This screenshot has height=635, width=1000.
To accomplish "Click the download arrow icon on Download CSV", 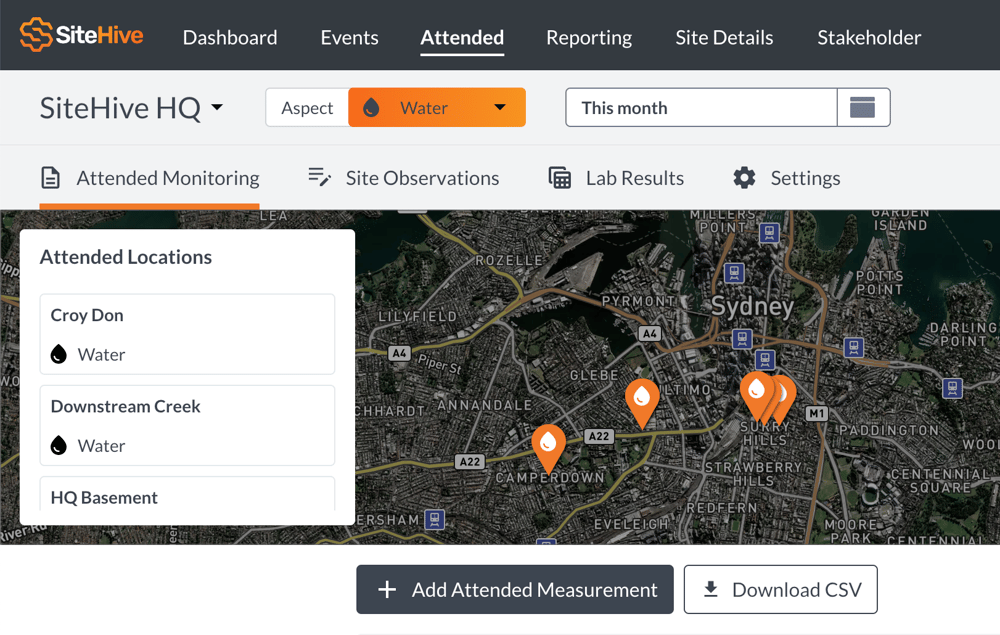I will coord(710,589).
